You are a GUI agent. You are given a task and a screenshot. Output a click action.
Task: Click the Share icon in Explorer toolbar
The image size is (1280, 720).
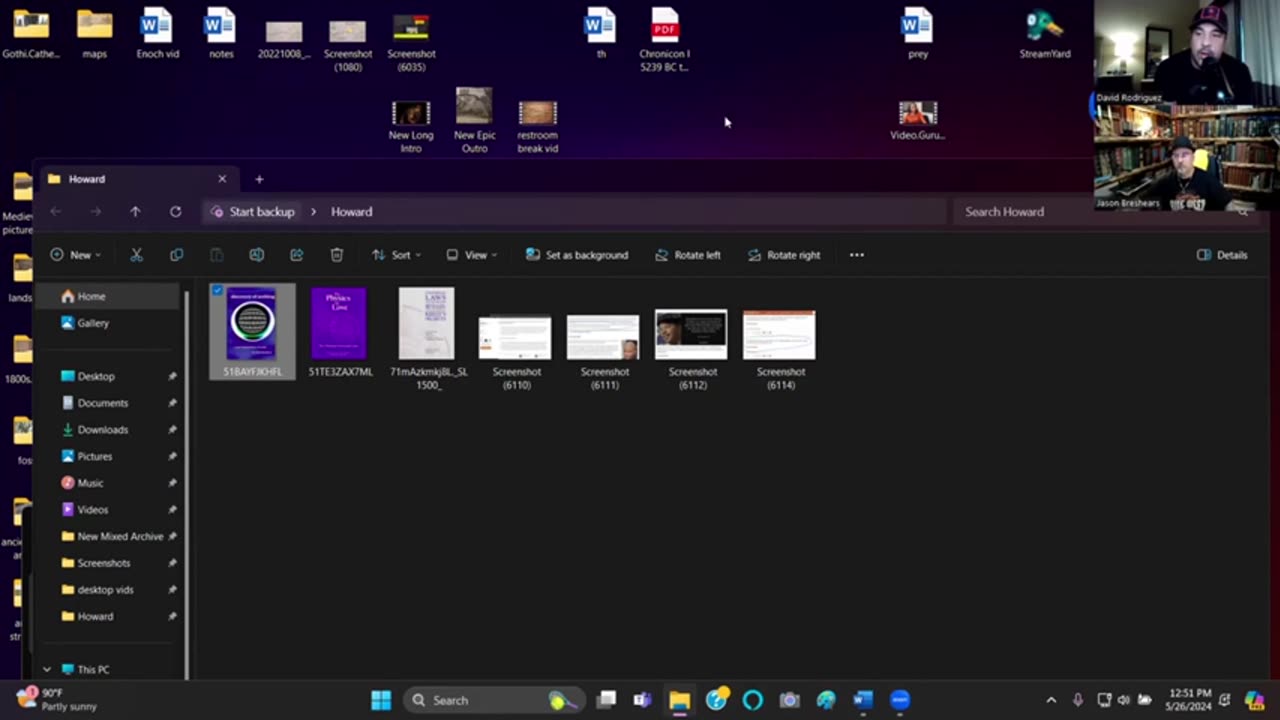point(297,255)
